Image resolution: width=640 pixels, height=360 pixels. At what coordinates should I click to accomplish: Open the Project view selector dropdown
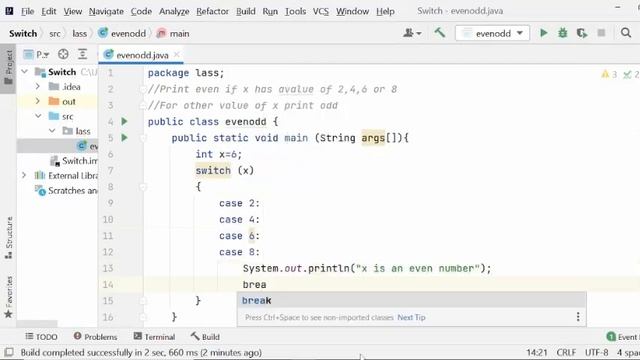click(36, 54)
